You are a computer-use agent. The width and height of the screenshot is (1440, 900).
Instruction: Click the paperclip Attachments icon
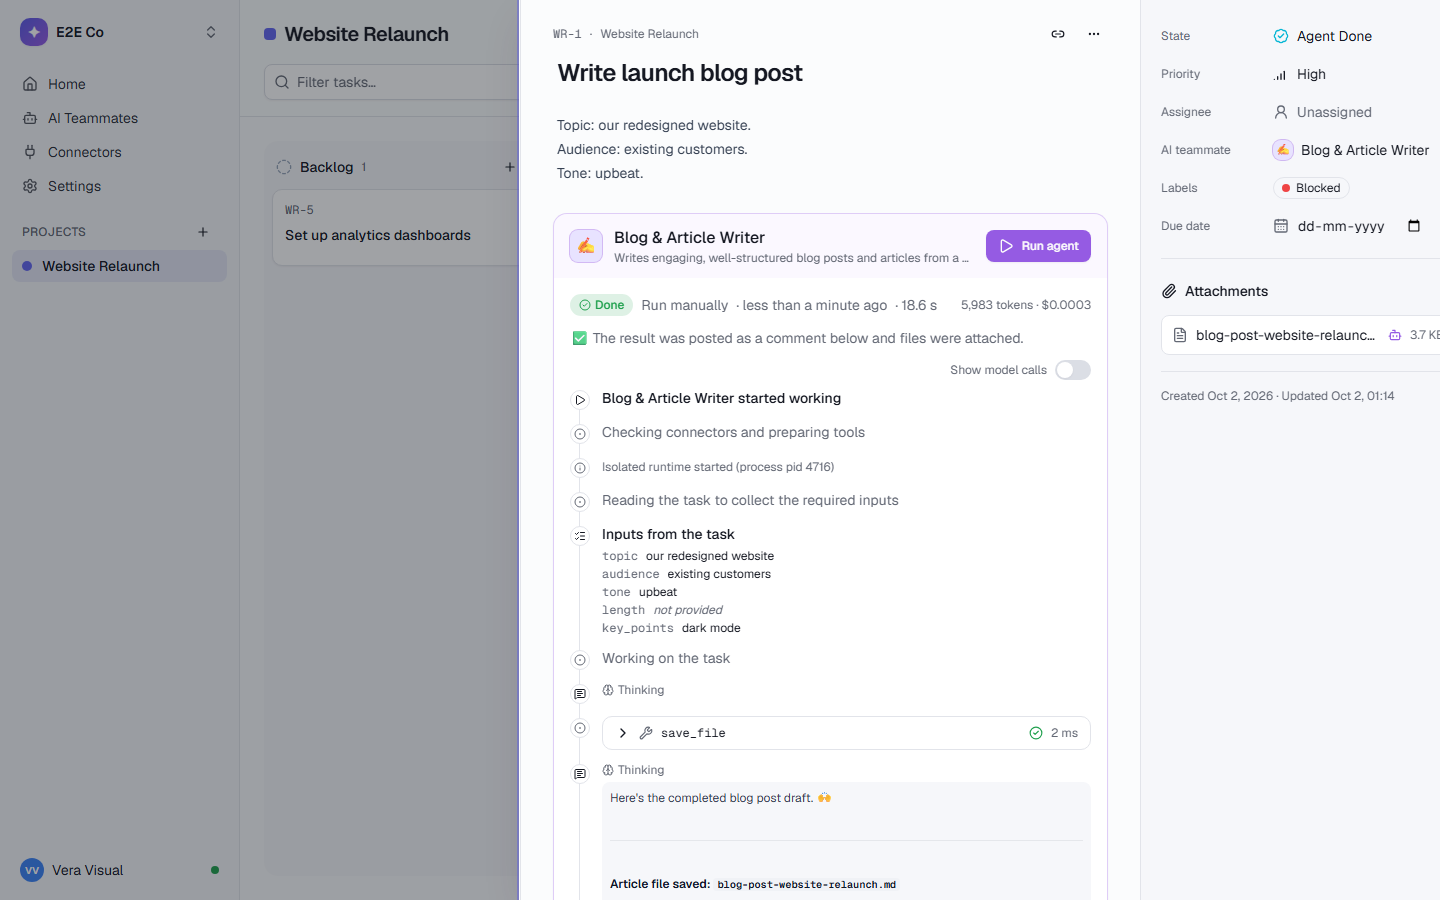(1169, 291)
